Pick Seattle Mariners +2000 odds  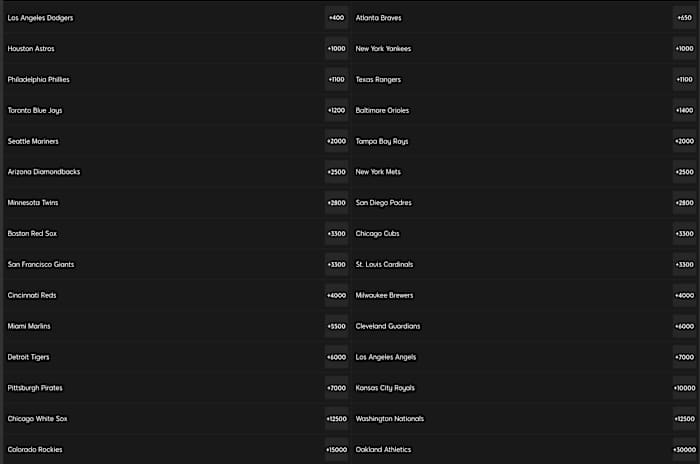pyautogui.click(x=336, y=142)
